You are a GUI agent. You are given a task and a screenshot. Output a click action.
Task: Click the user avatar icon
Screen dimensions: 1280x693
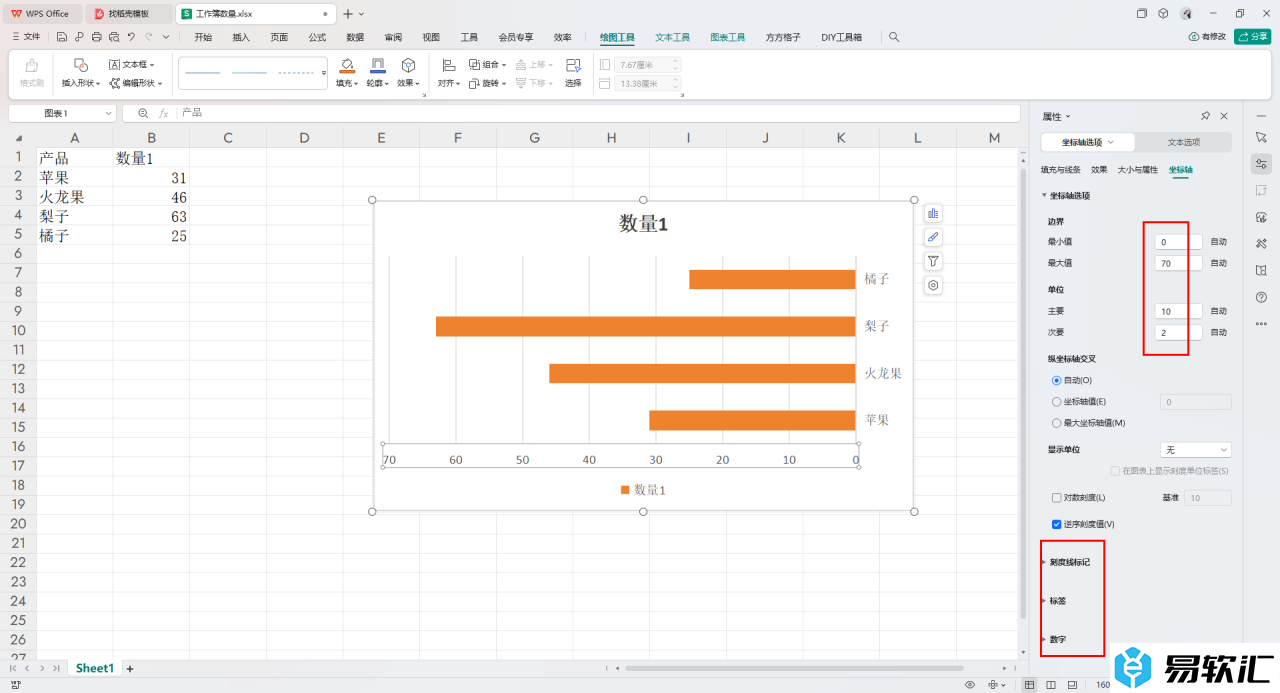(1186, 13)
